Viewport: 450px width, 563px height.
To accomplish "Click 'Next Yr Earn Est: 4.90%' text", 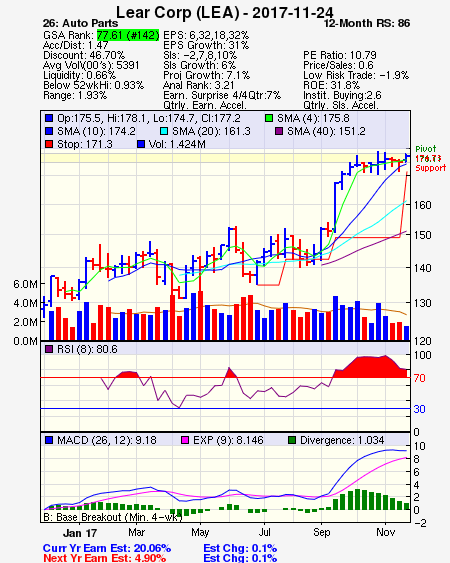I will coord(104,558).
